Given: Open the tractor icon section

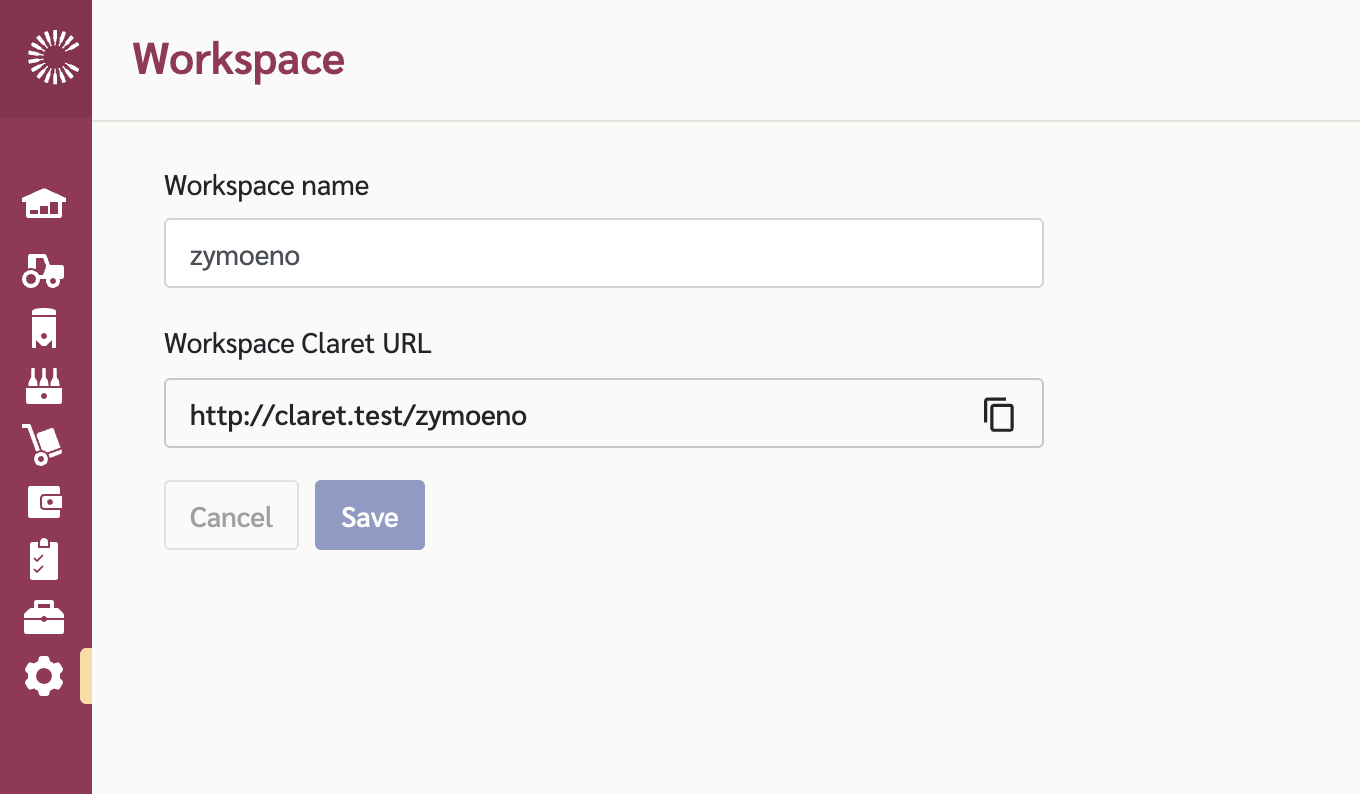Looking at the screenshot, I should (x=44, y=270).
